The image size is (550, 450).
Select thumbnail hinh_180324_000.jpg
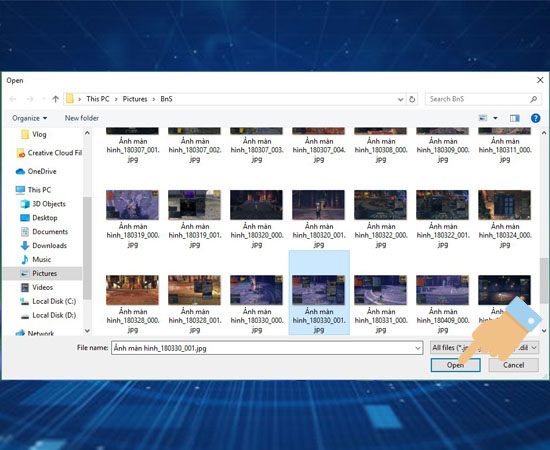[504, 205]
